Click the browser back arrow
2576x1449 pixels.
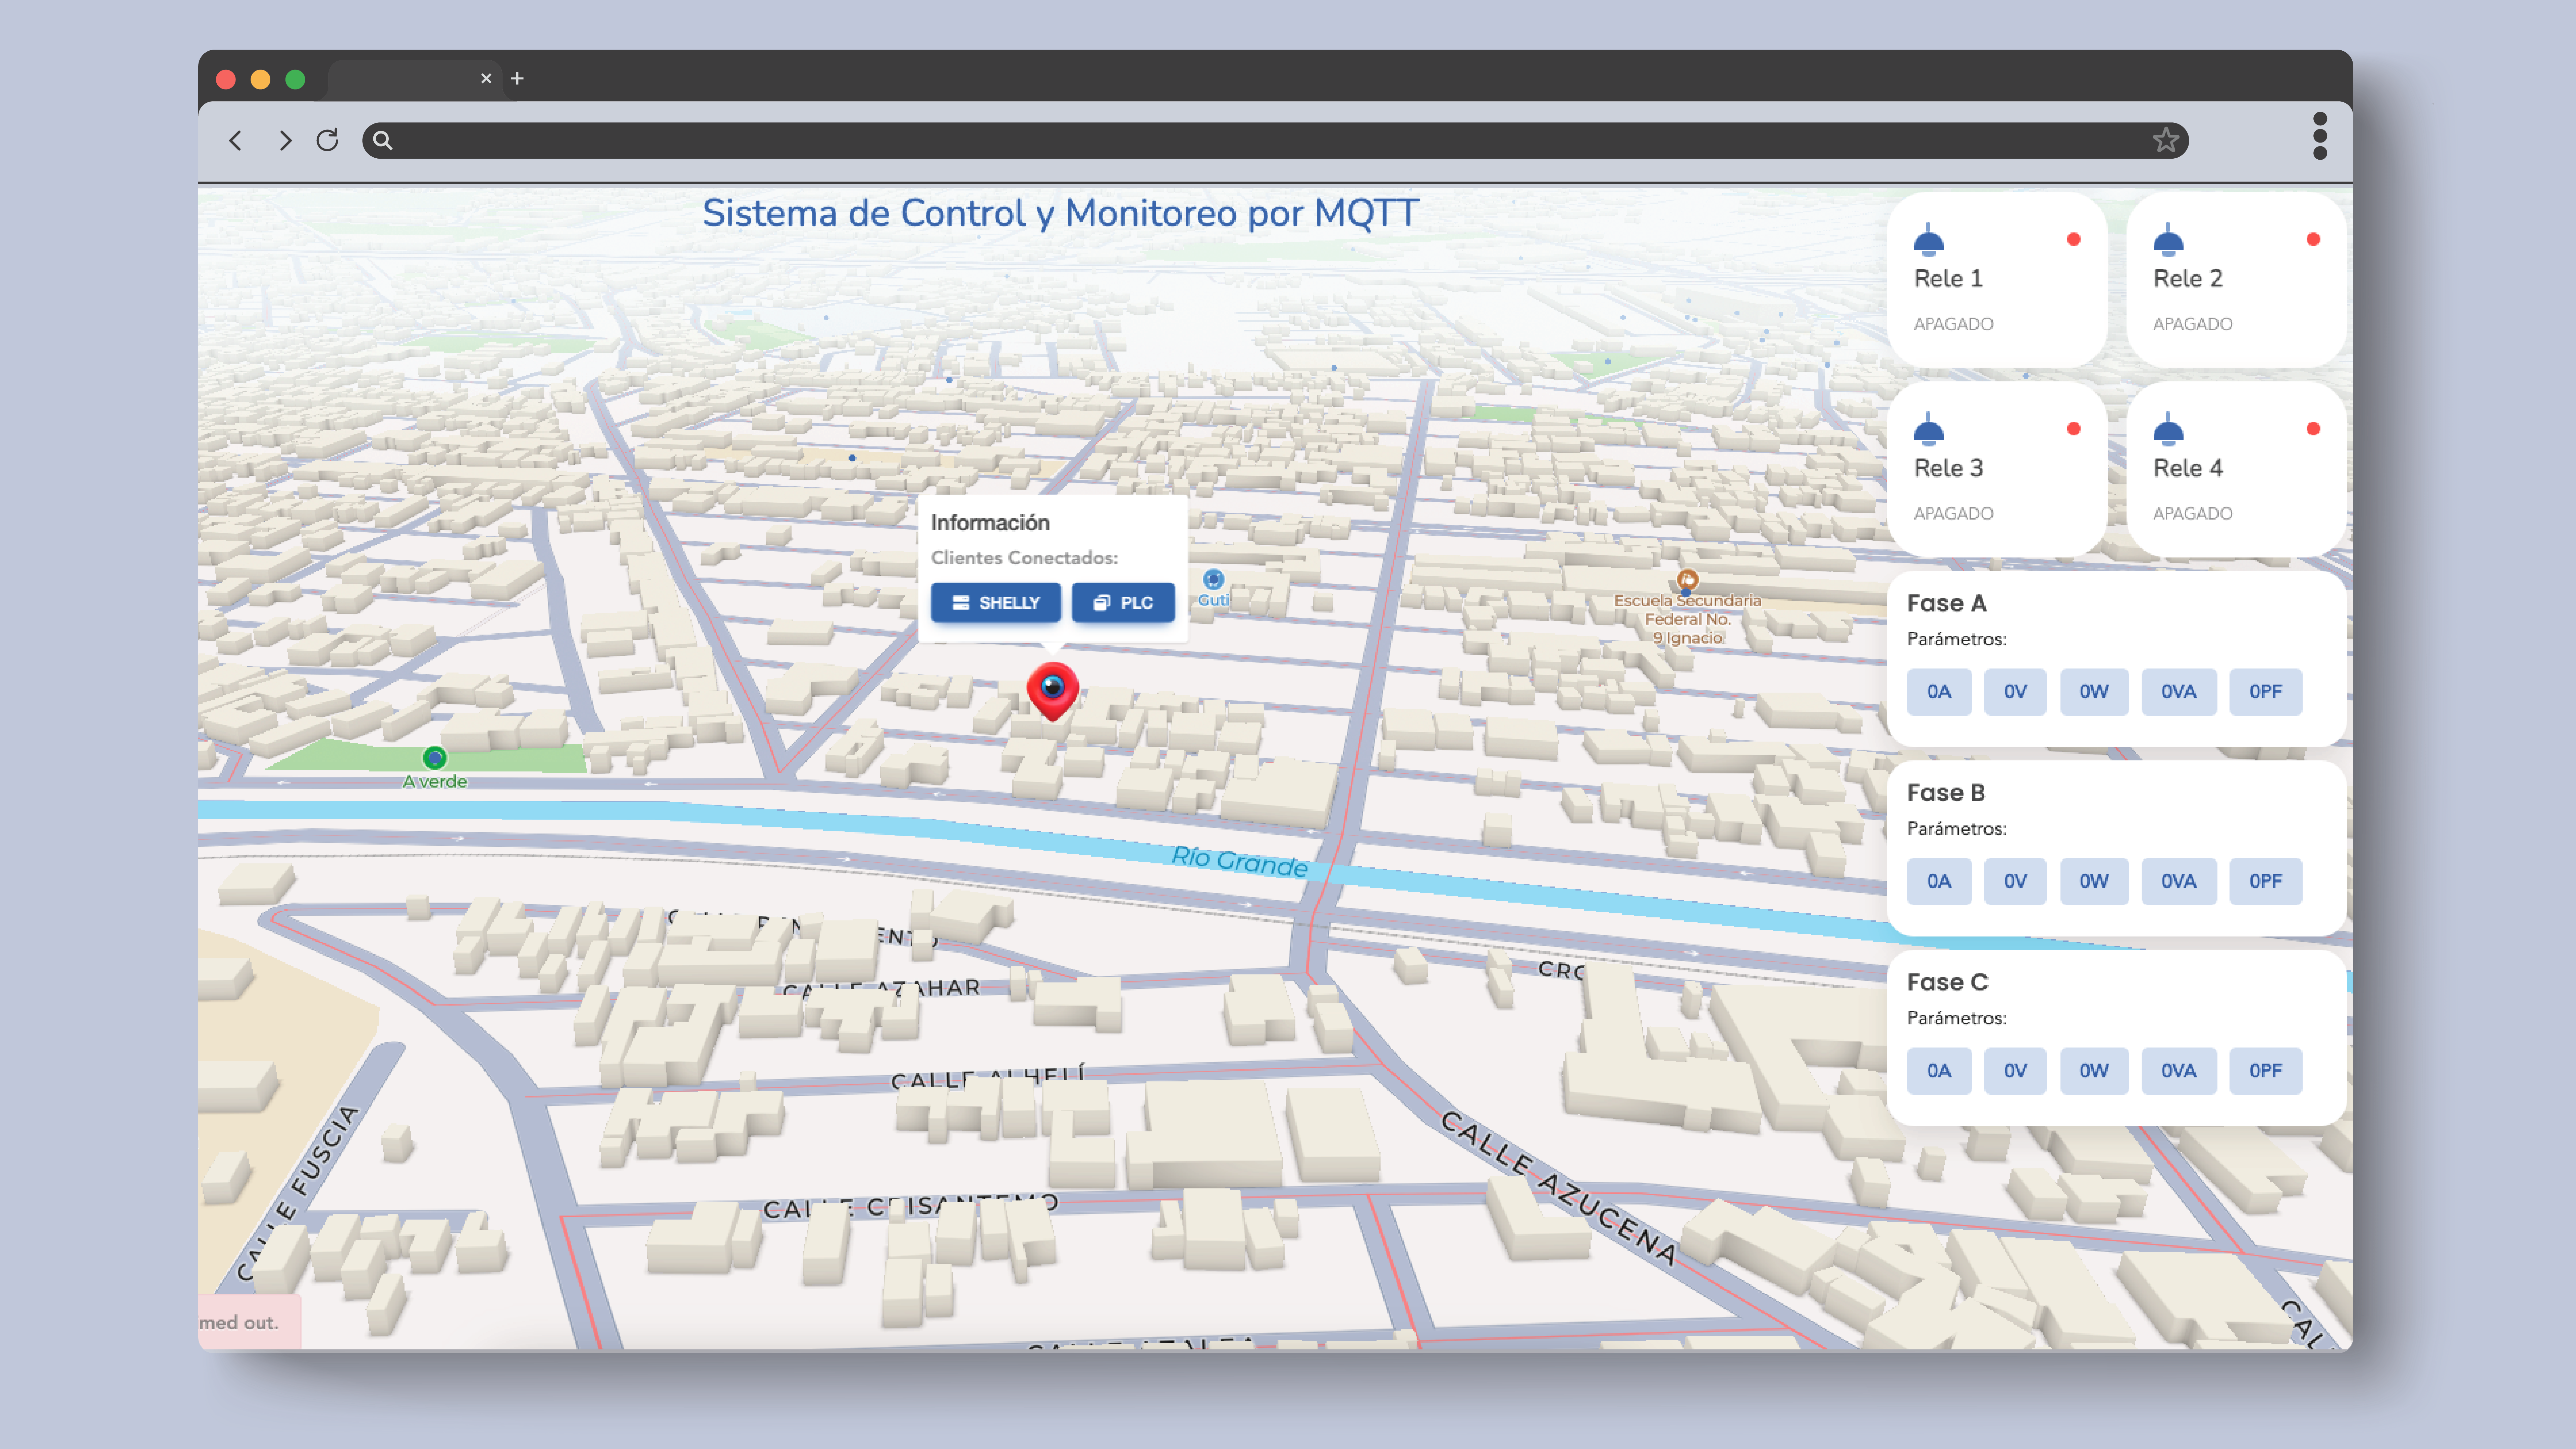tap(236, 140)
